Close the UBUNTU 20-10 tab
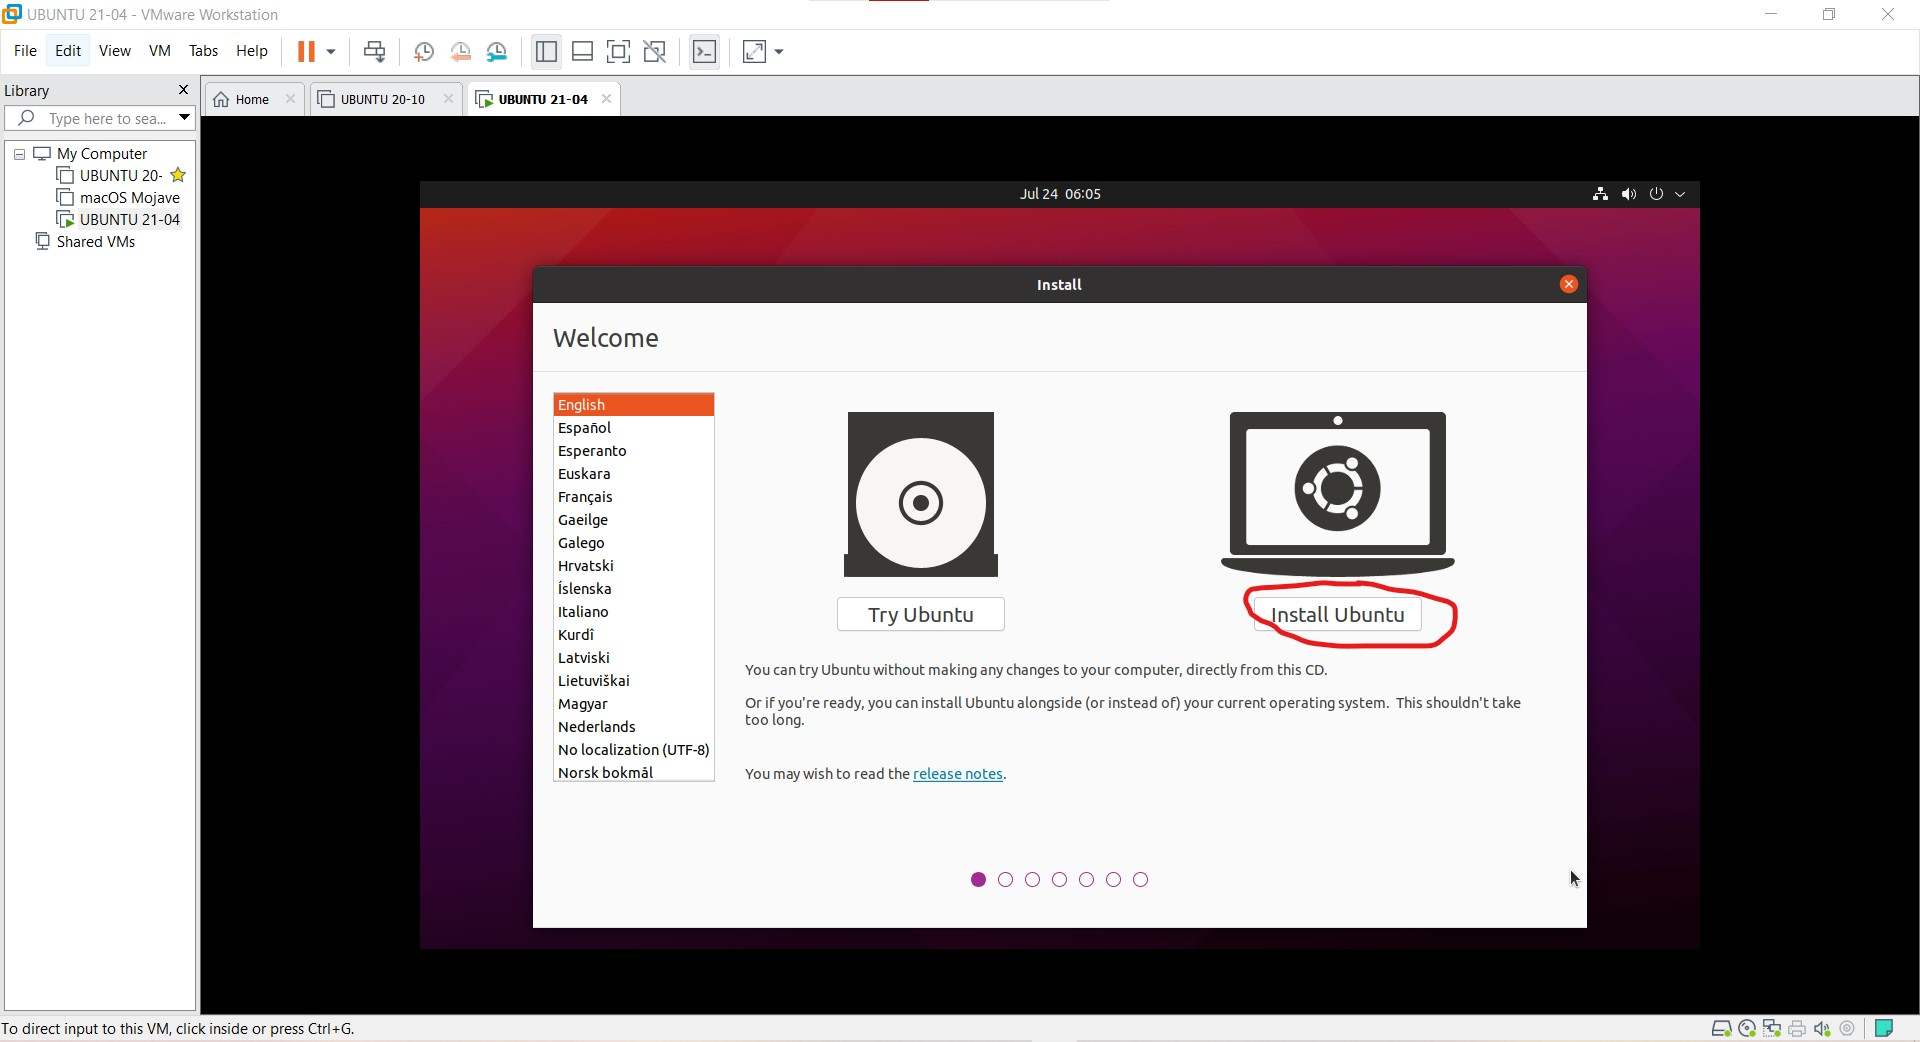 [448, 98]
